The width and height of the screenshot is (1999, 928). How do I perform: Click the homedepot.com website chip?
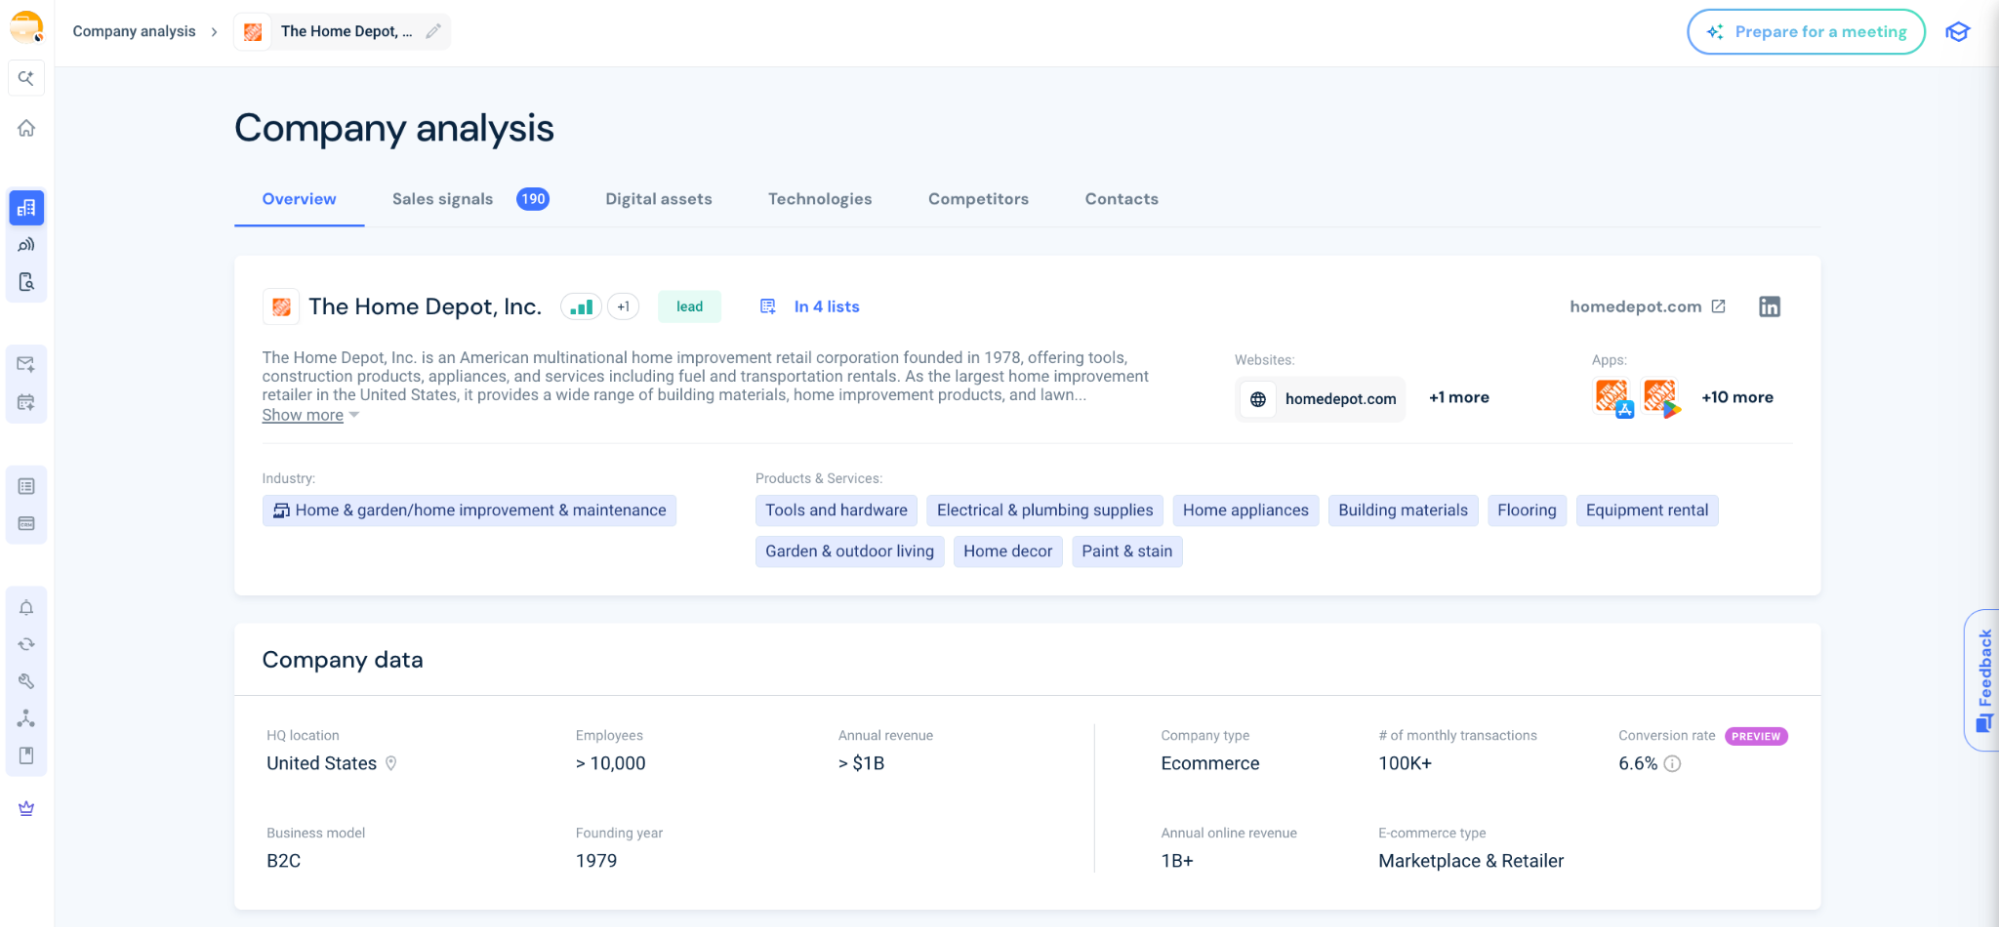point(1321,399)
